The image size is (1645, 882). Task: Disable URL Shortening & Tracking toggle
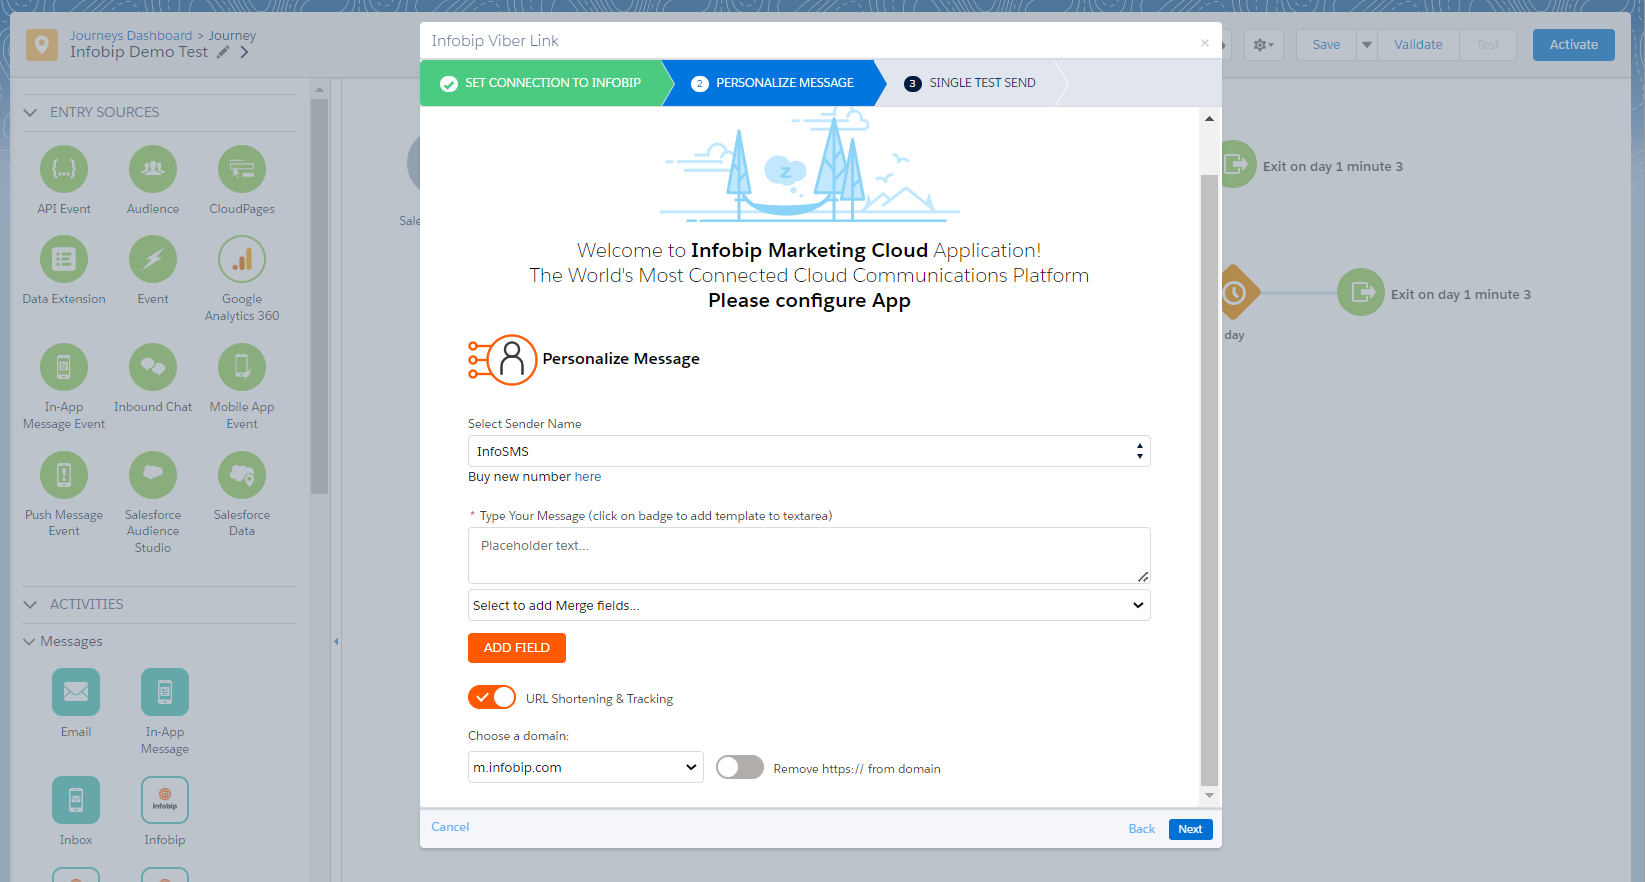click(492, 697)
